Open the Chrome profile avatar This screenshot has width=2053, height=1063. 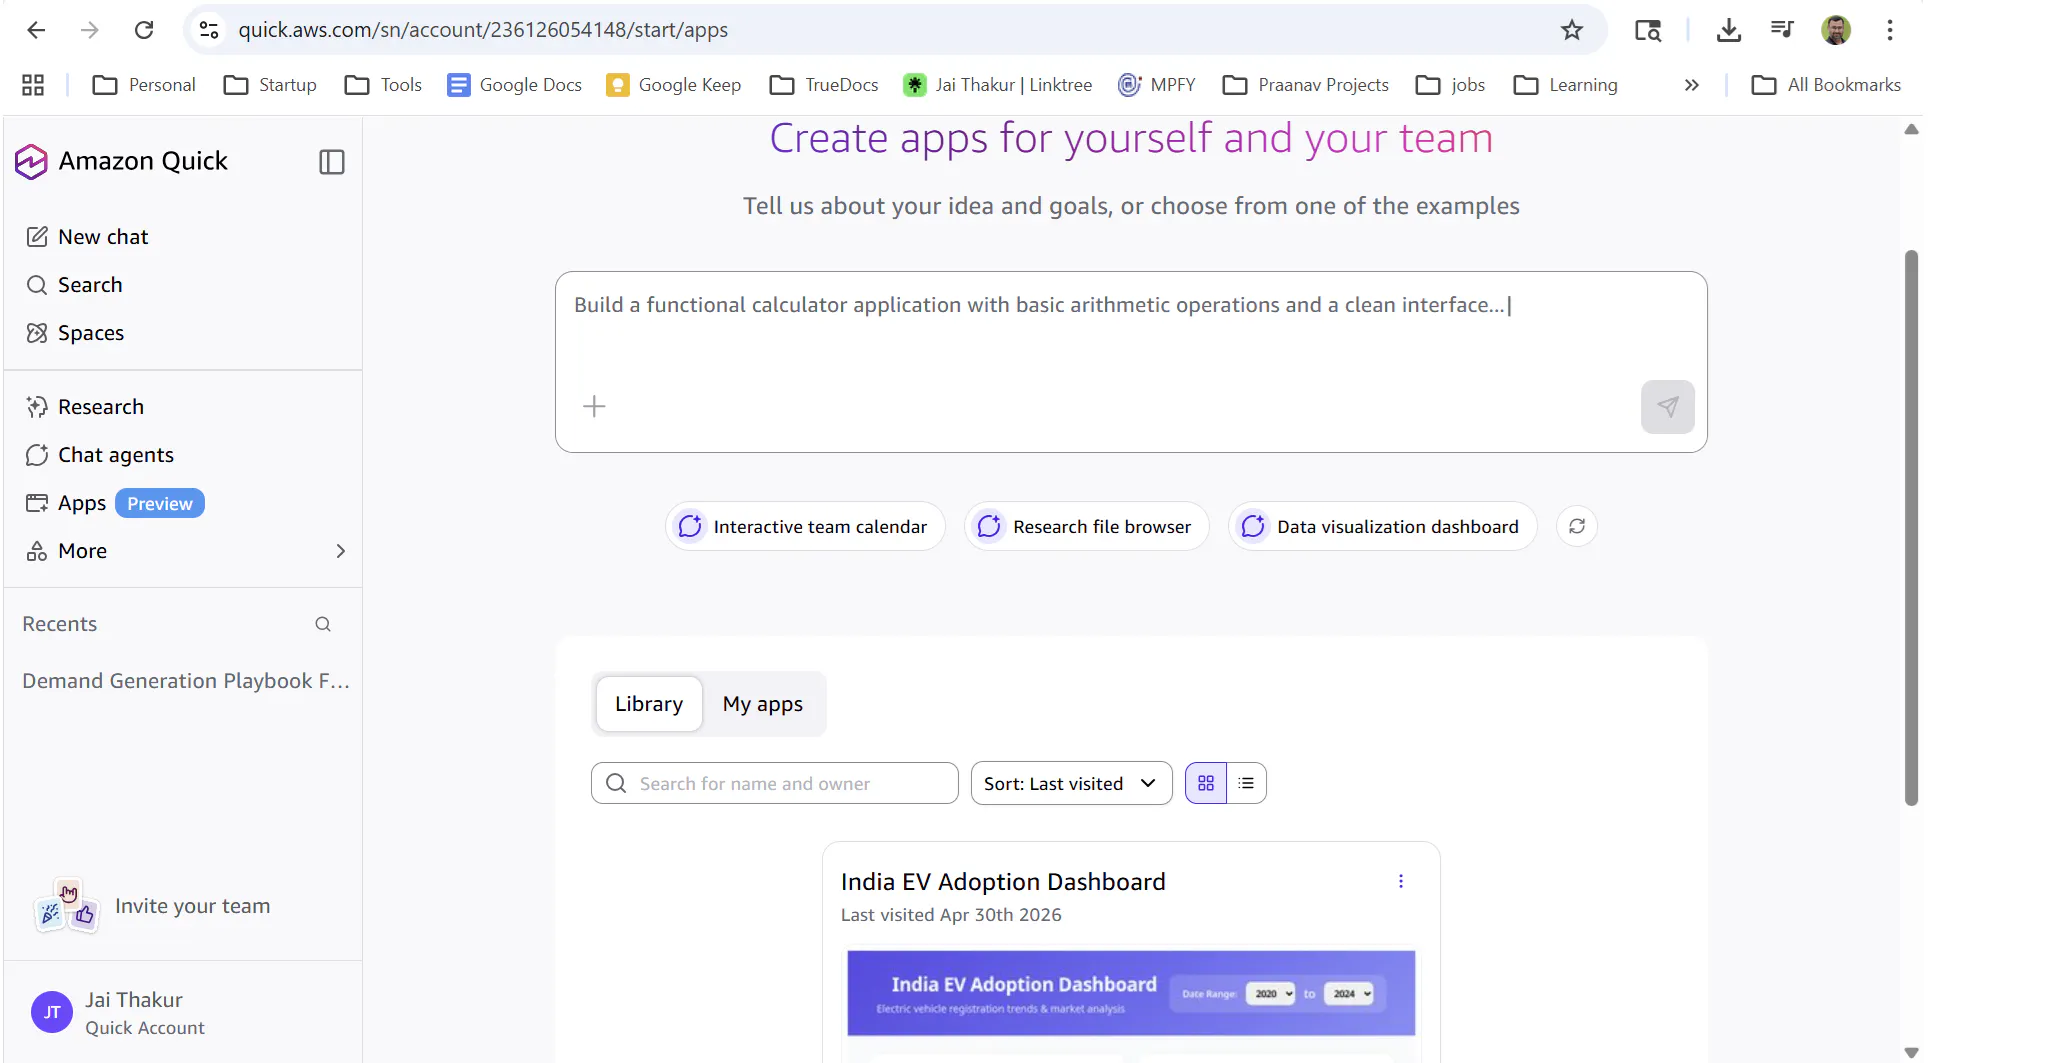point(1836,30)
